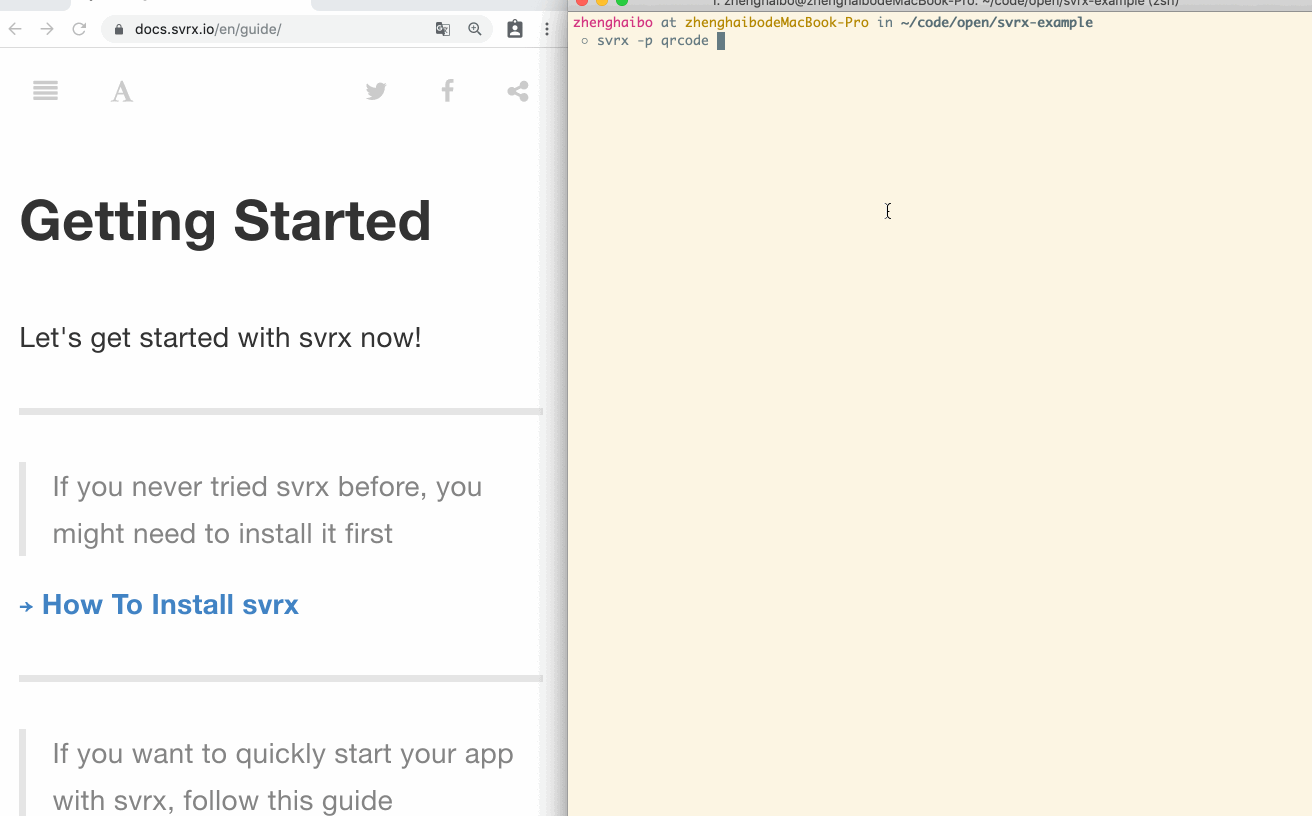Maximize the terminal with green button
This screenshot has width=1312, height=816.
(x=622, y=3)
